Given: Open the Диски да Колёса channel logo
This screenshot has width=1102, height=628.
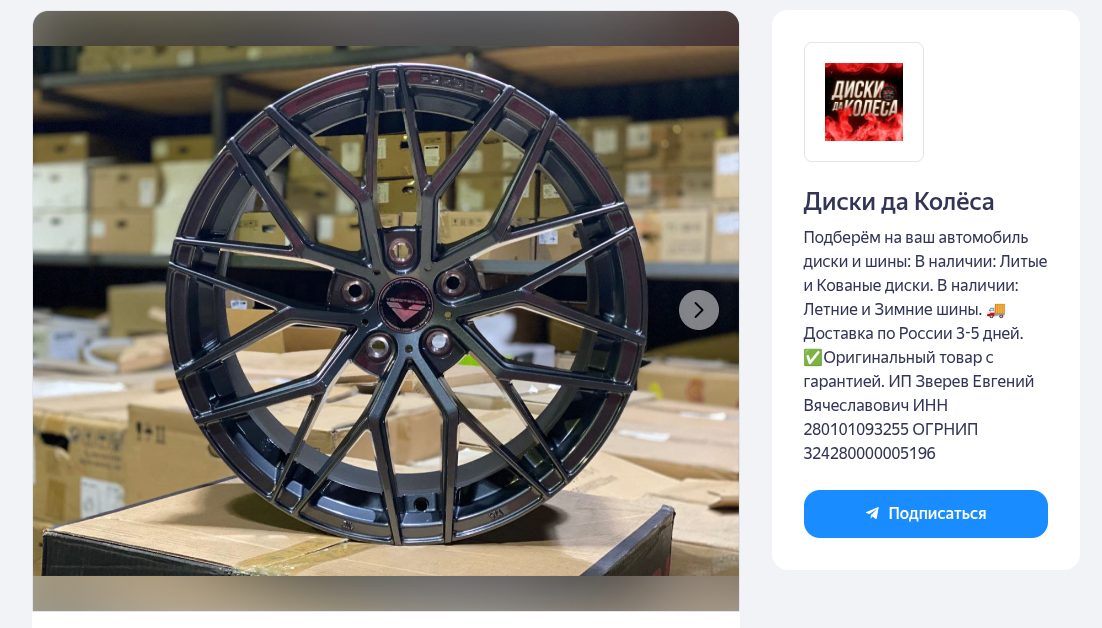Looking at the screenshot, I should pos(864,102).
